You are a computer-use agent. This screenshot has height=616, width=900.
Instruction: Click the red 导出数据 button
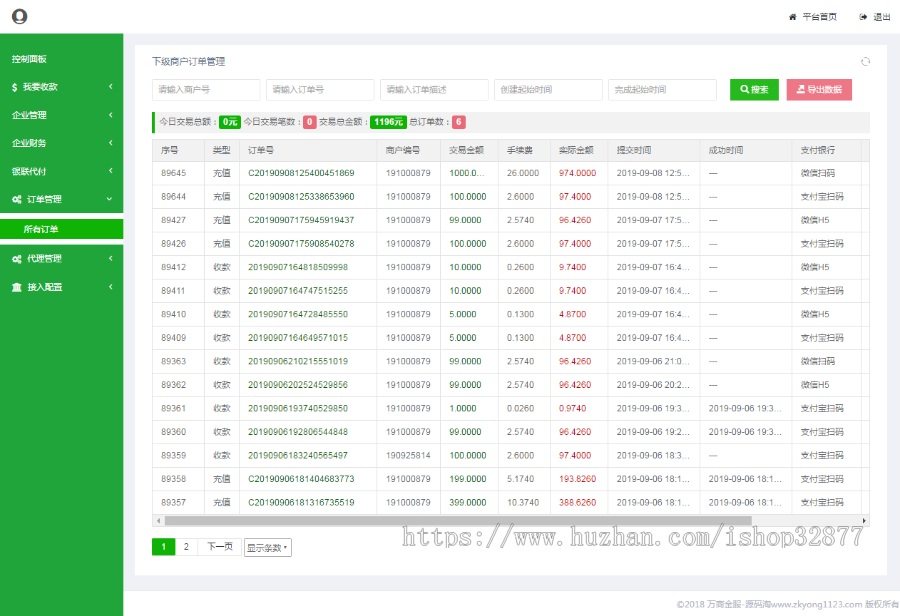coord(819,90)
